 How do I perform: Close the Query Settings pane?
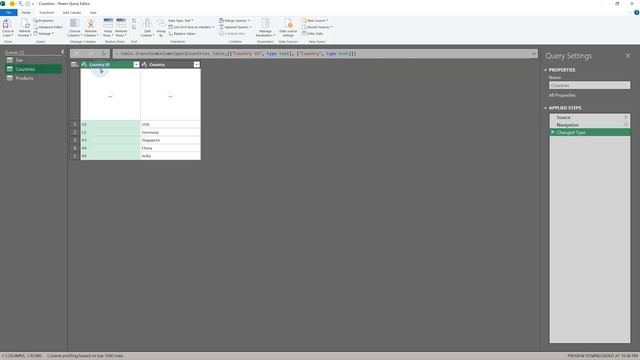(x=628, y=56)
